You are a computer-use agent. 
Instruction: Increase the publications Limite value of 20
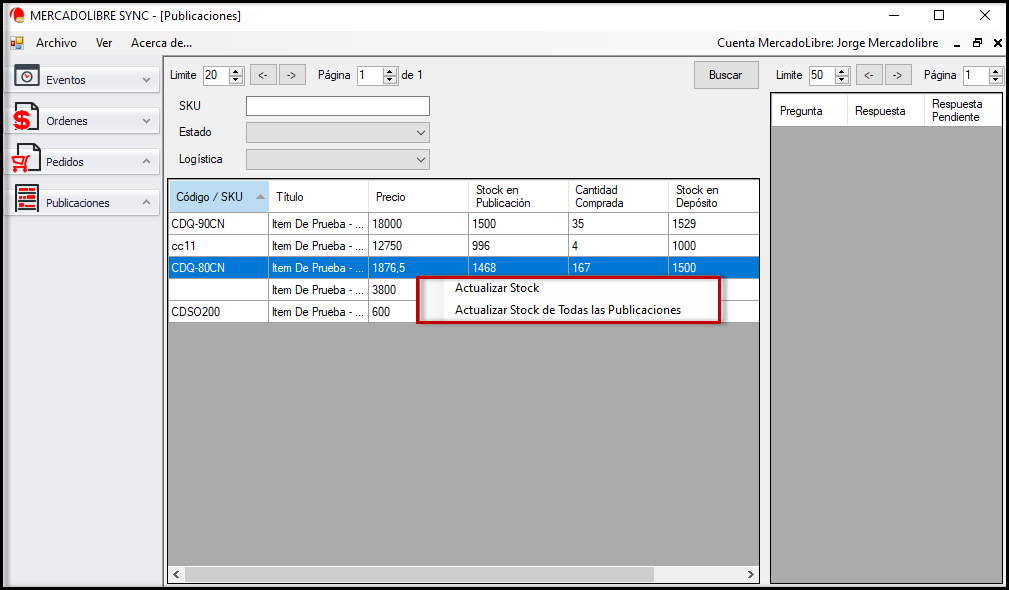pyautogui.click(x=236, y=71)
